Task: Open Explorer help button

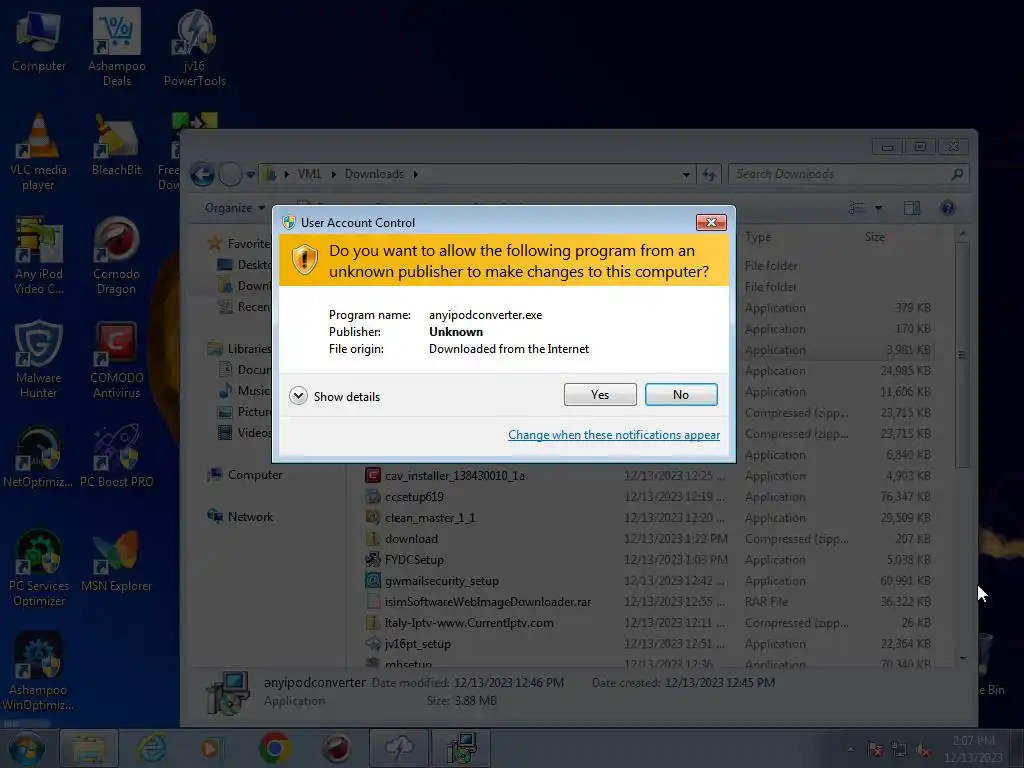Action: [x=948, y=208]
